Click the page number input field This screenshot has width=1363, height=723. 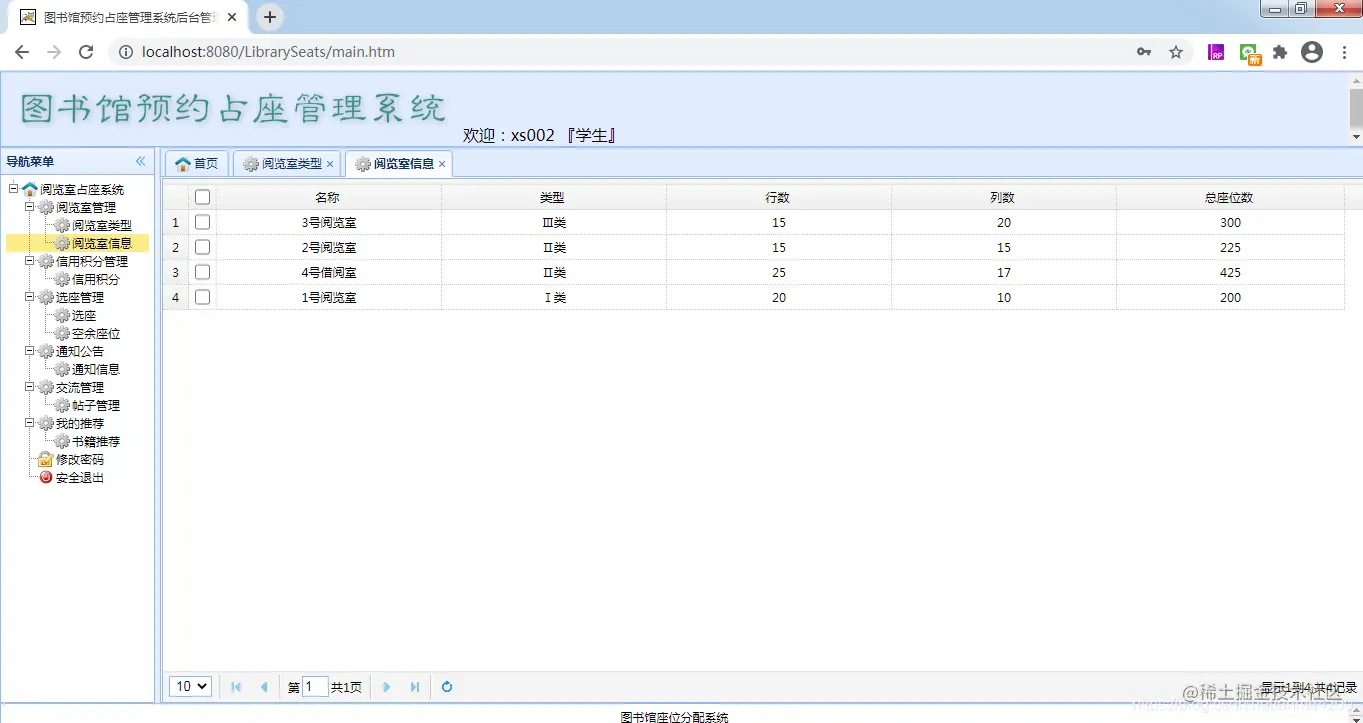point(315,687)
